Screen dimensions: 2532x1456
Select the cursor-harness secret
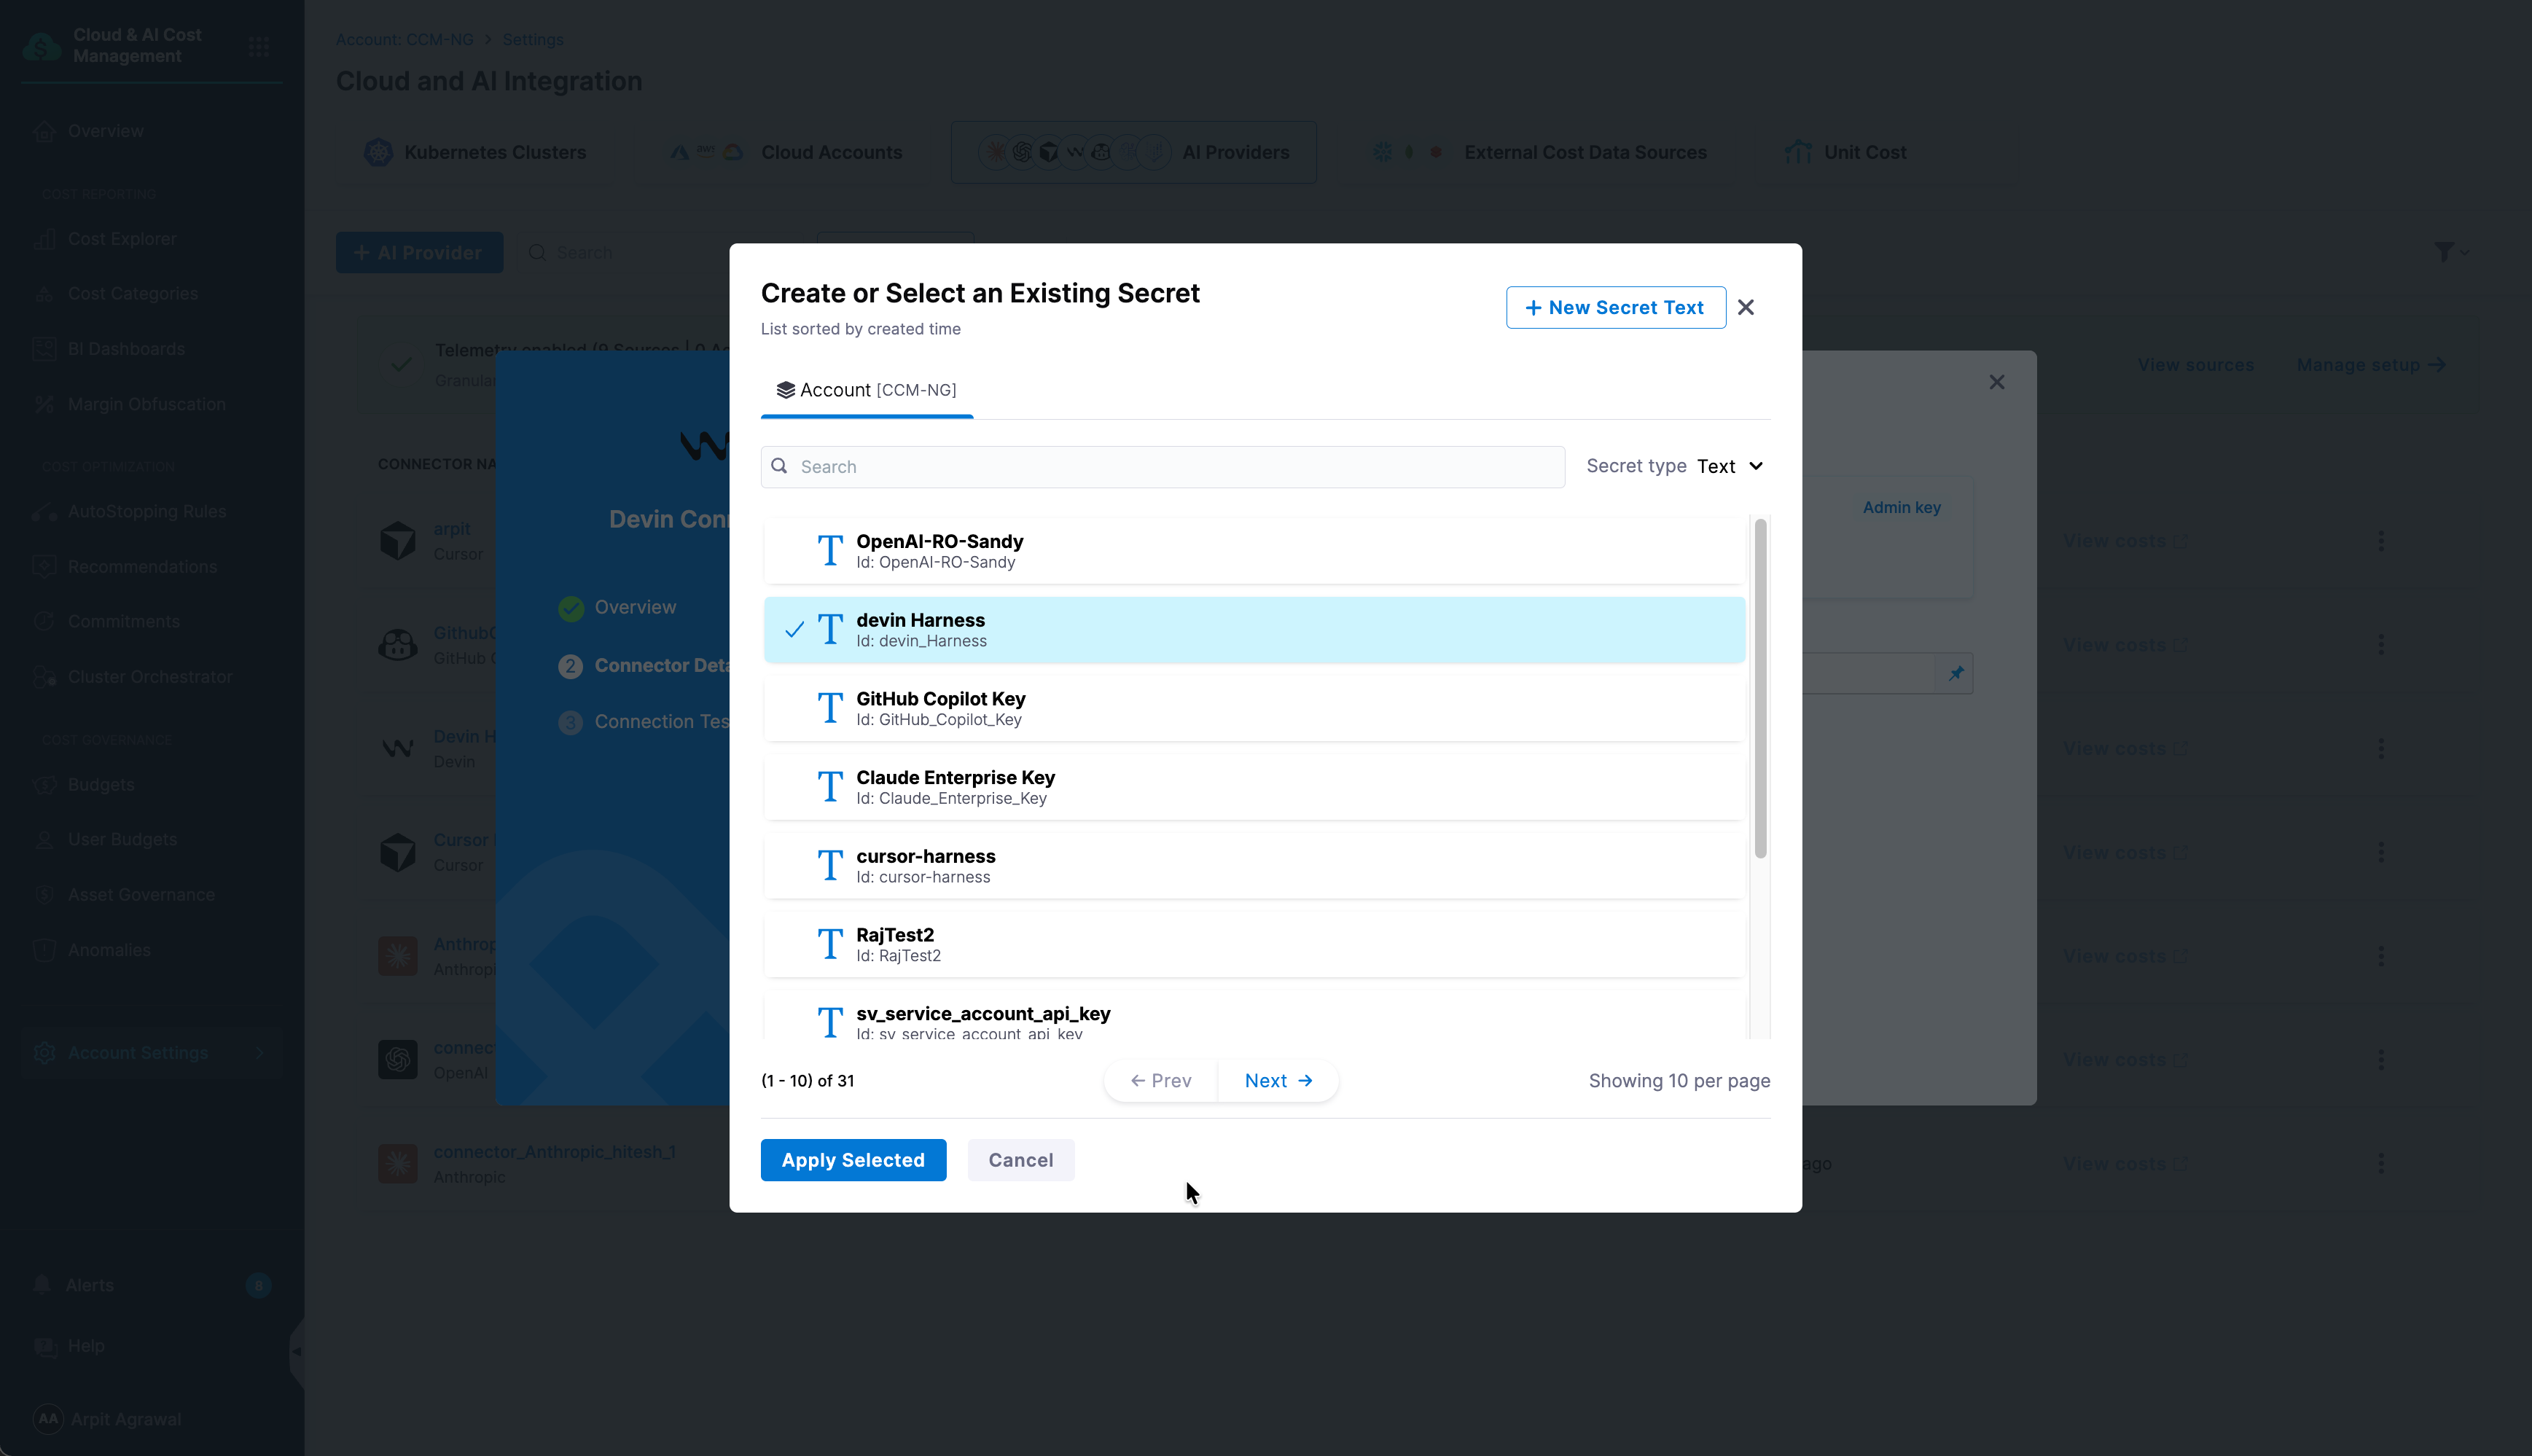(1254, 866)
